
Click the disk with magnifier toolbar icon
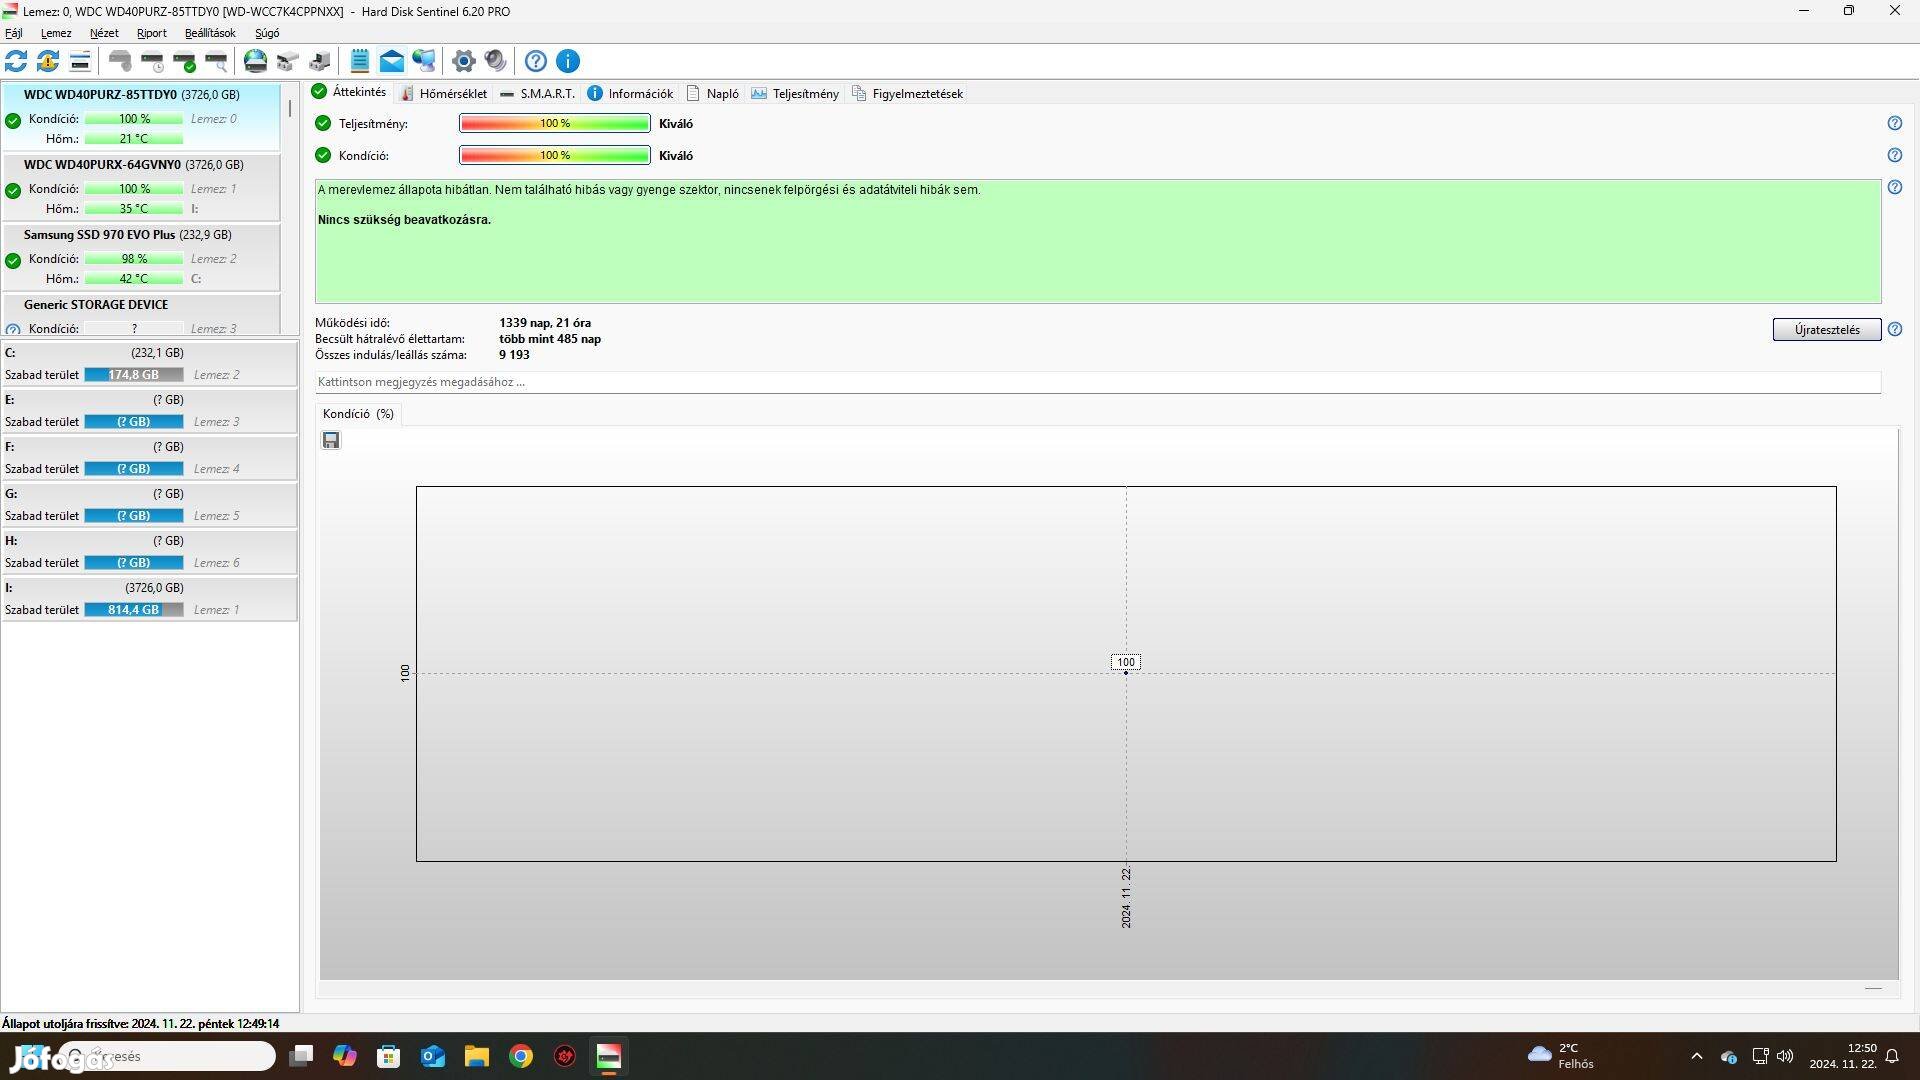click(x=216, y=61)
